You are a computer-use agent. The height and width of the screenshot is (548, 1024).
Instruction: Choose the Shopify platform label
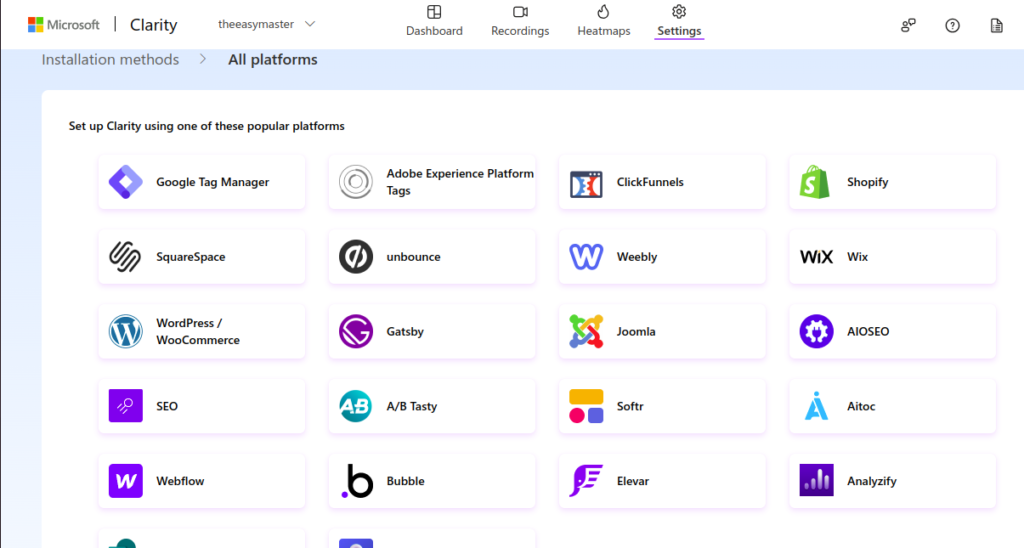click(x=867, y=182)
